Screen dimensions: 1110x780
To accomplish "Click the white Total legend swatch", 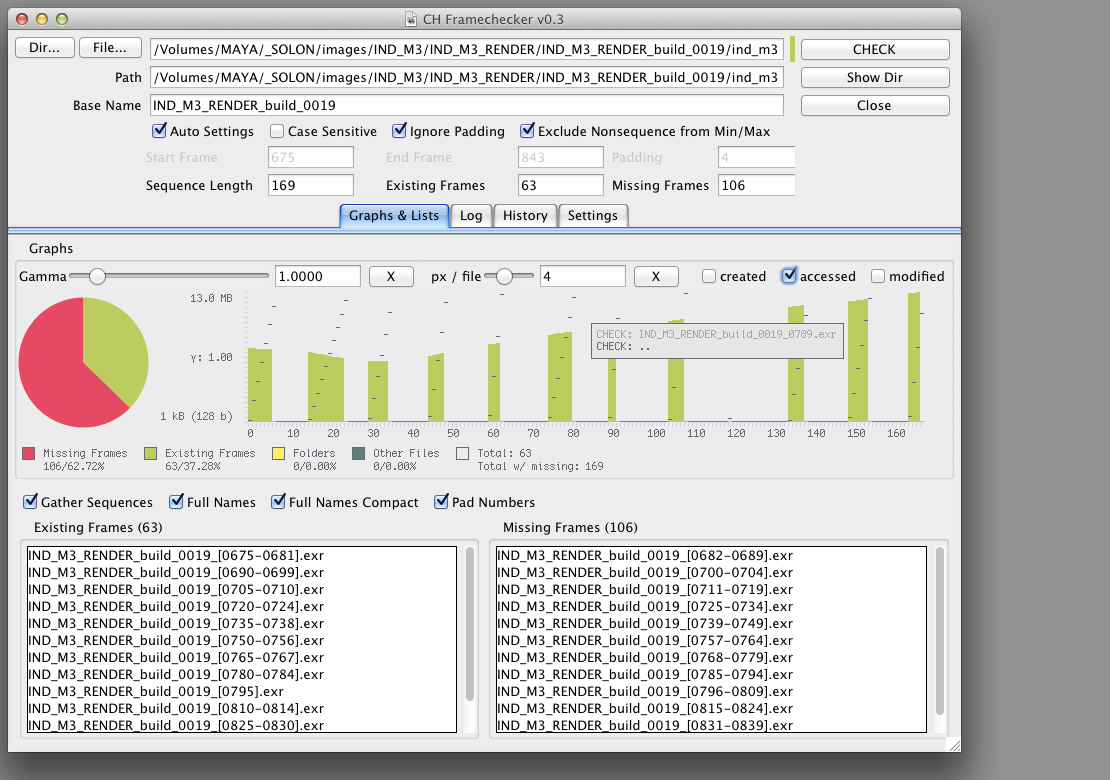I will pyautogui.click(x=462, y=454).
